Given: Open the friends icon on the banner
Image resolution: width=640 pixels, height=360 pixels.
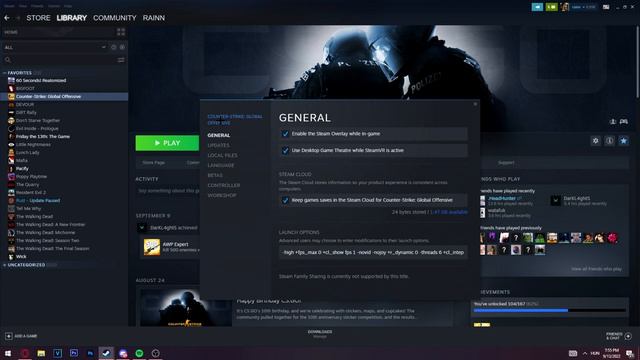Looking at the screenshot, I should (x=613, y=122).
